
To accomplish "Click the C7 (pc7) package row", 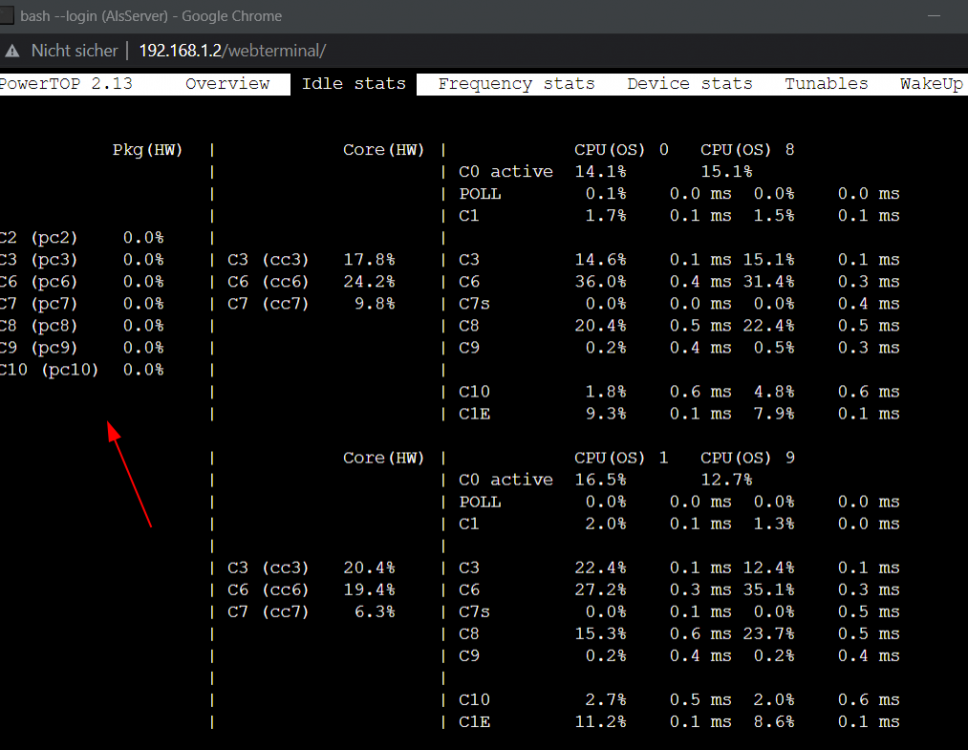I will click(82, 304).
